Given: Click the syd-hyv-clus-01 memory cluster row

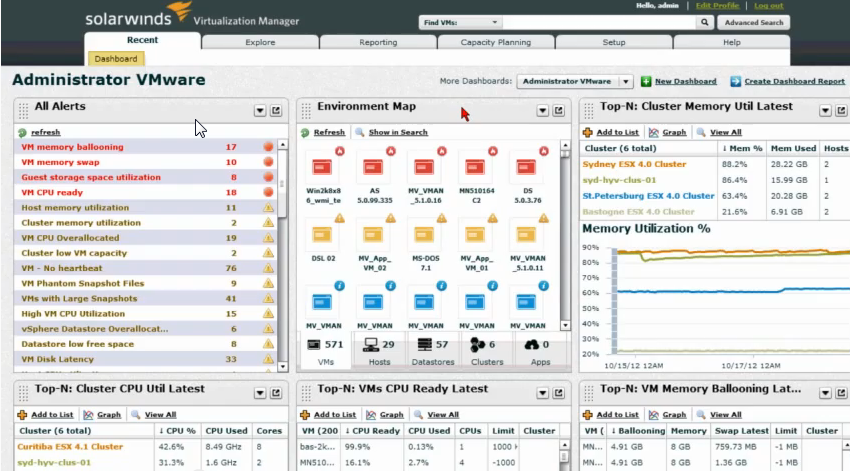Looking at the screenshot, I should [x=714, y=180].
